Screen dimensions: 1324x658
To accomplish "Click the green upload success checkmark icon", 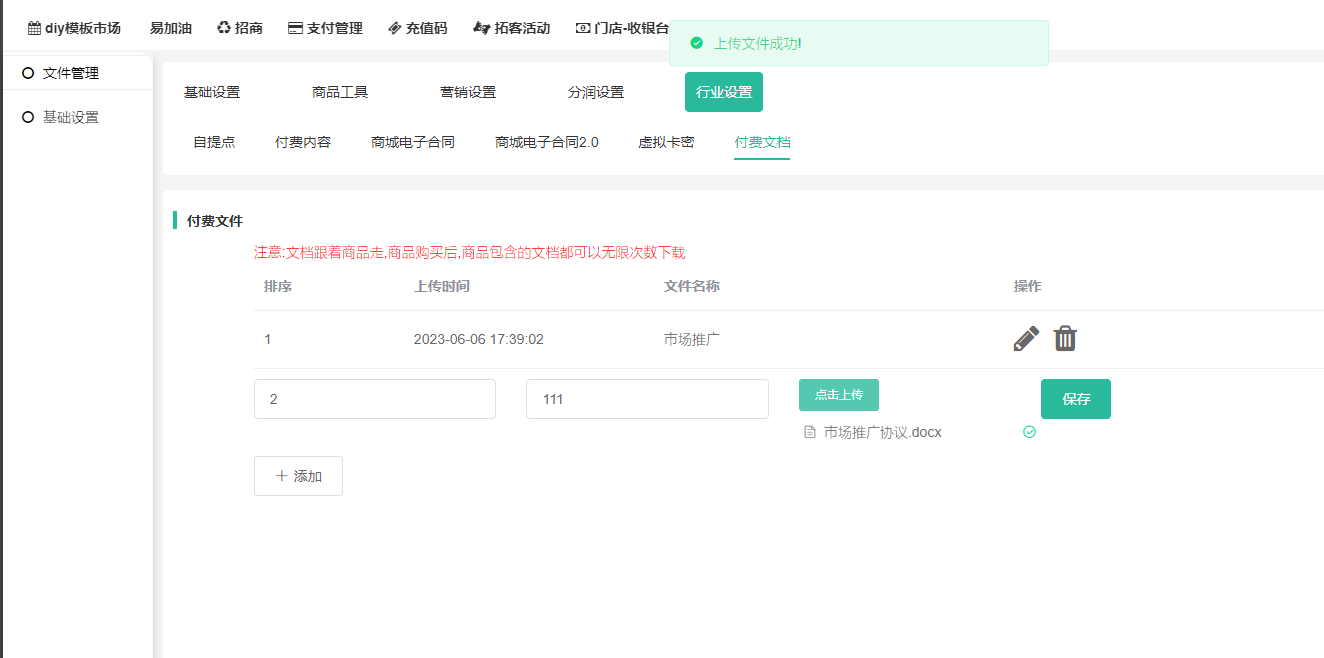I will [x=1029, y=432].
